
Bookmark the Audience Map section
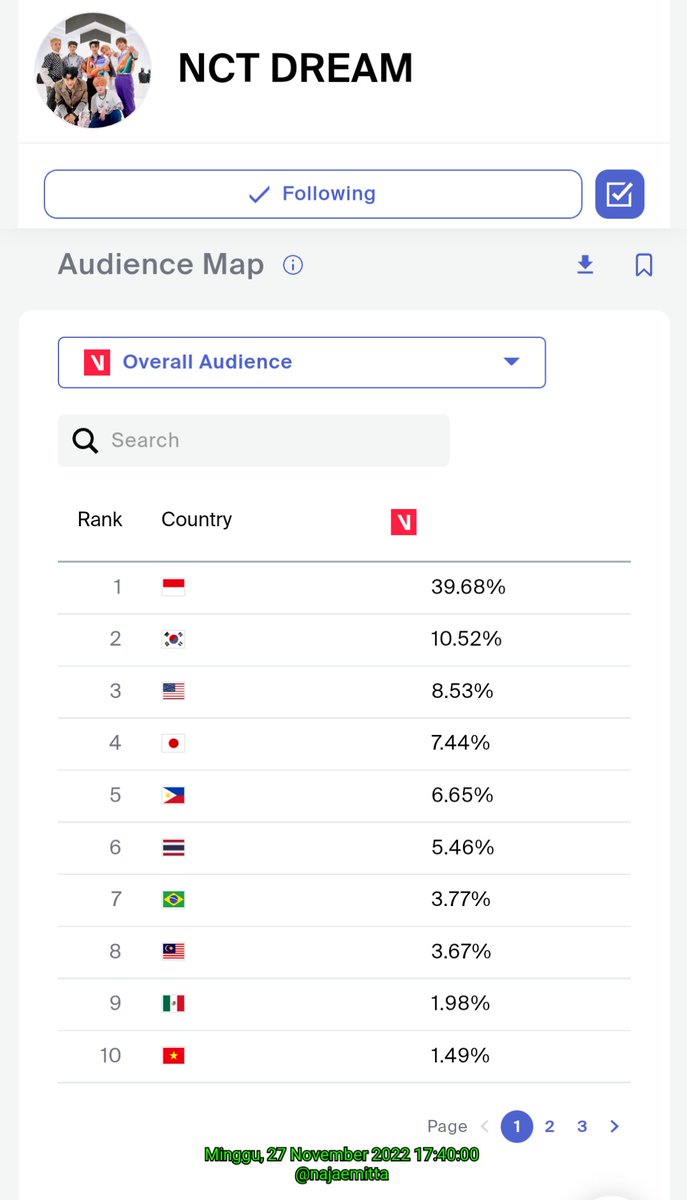(x=644, y=265)
